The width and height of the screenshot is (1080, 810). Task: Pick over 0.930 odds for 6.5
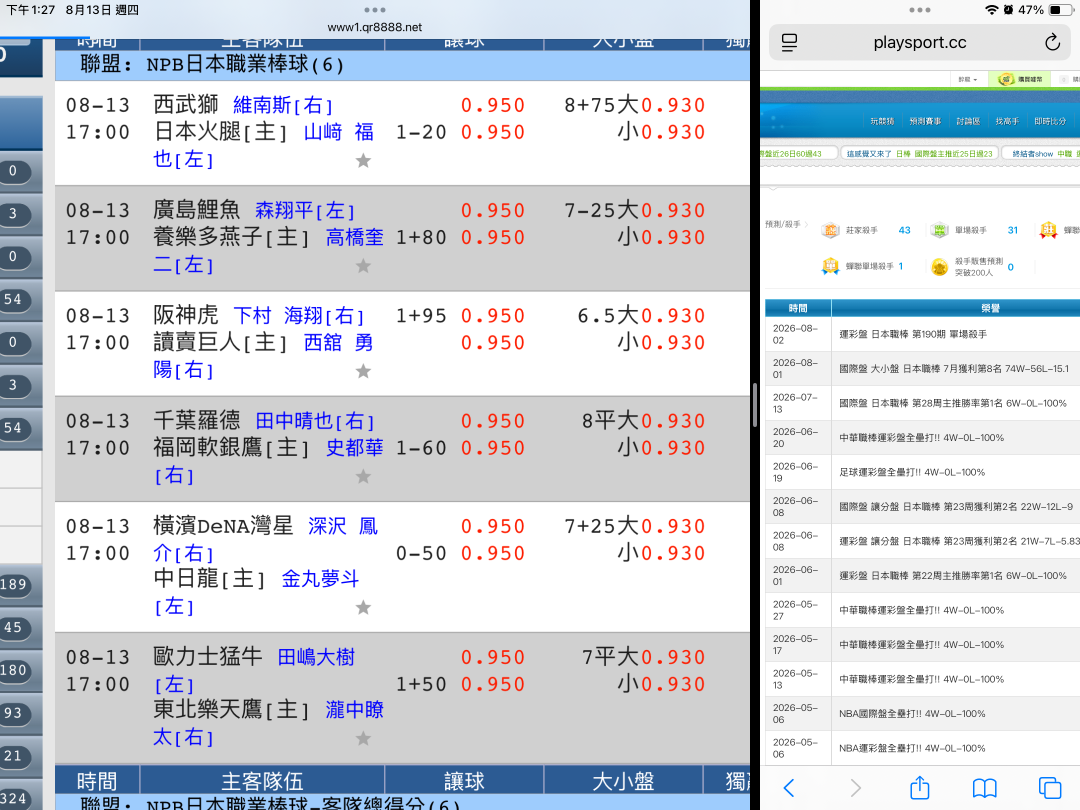[x=673, y=316]
